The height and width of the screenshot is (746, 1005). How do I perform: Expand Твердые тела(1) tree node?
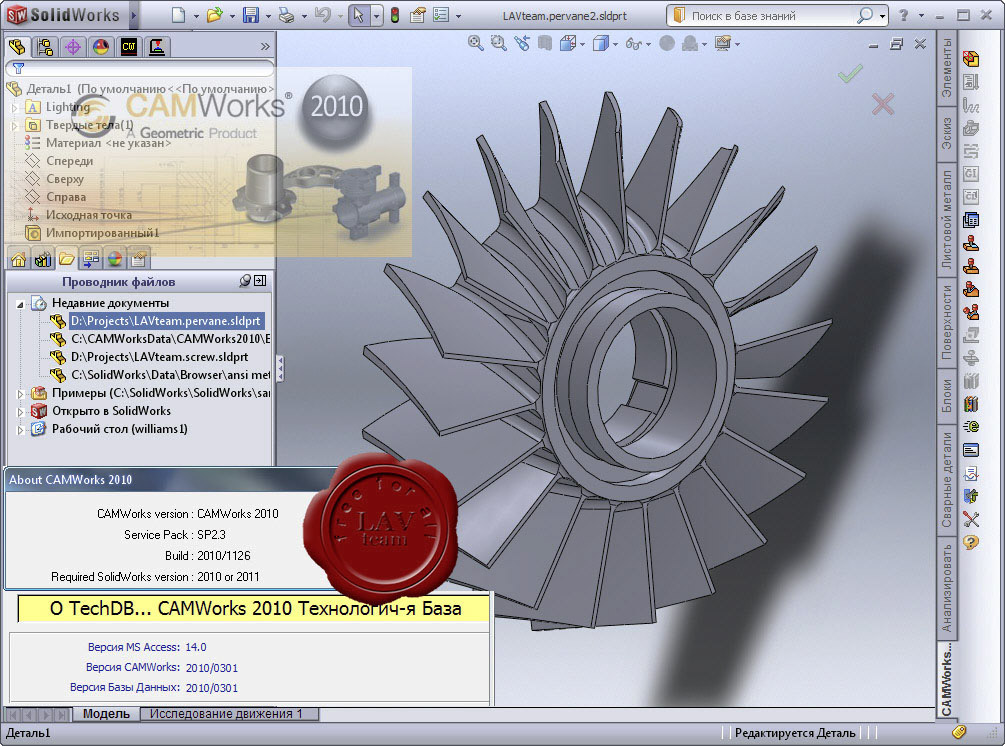point(14,126)
